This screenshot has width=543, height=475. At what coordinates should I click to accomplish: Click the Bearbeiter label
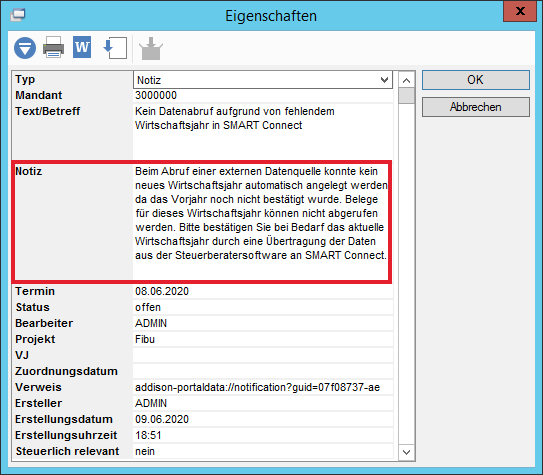(x=44, y=323)
